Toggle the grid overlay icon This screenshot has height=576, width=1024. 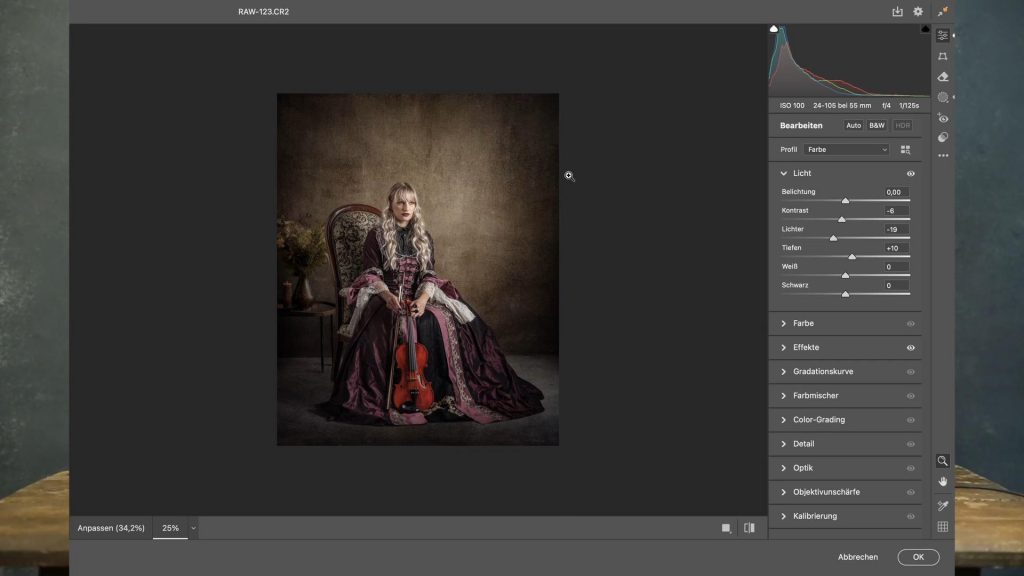click(942, 527)
